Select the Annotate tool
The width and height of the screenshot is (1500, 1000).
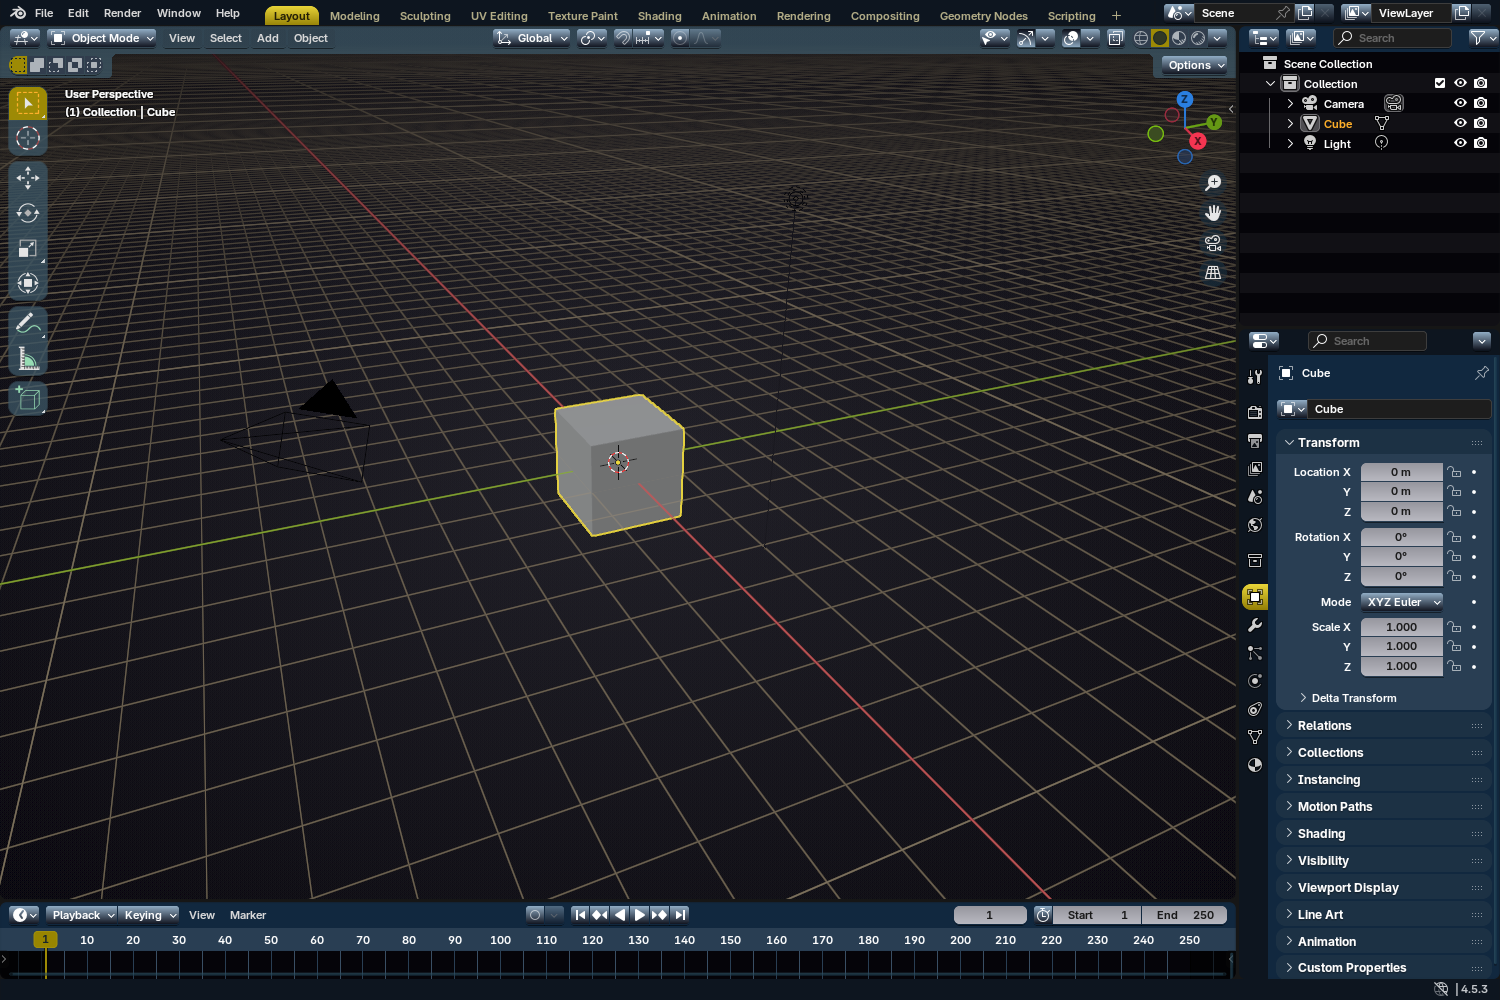28,323
